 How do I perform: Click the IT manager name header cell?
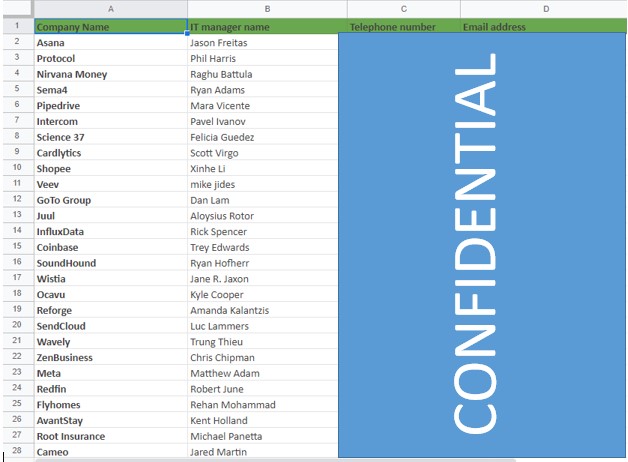click(267, 26)
